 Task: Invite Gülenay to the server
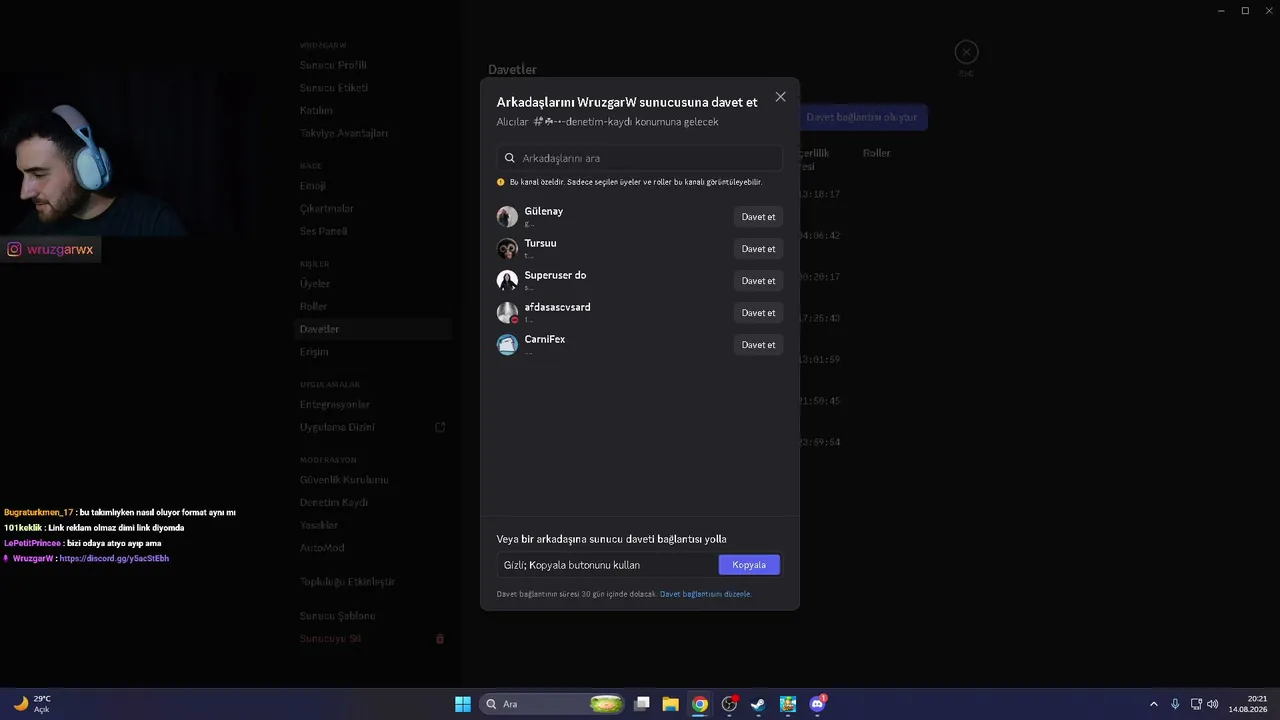click(758, 217)
